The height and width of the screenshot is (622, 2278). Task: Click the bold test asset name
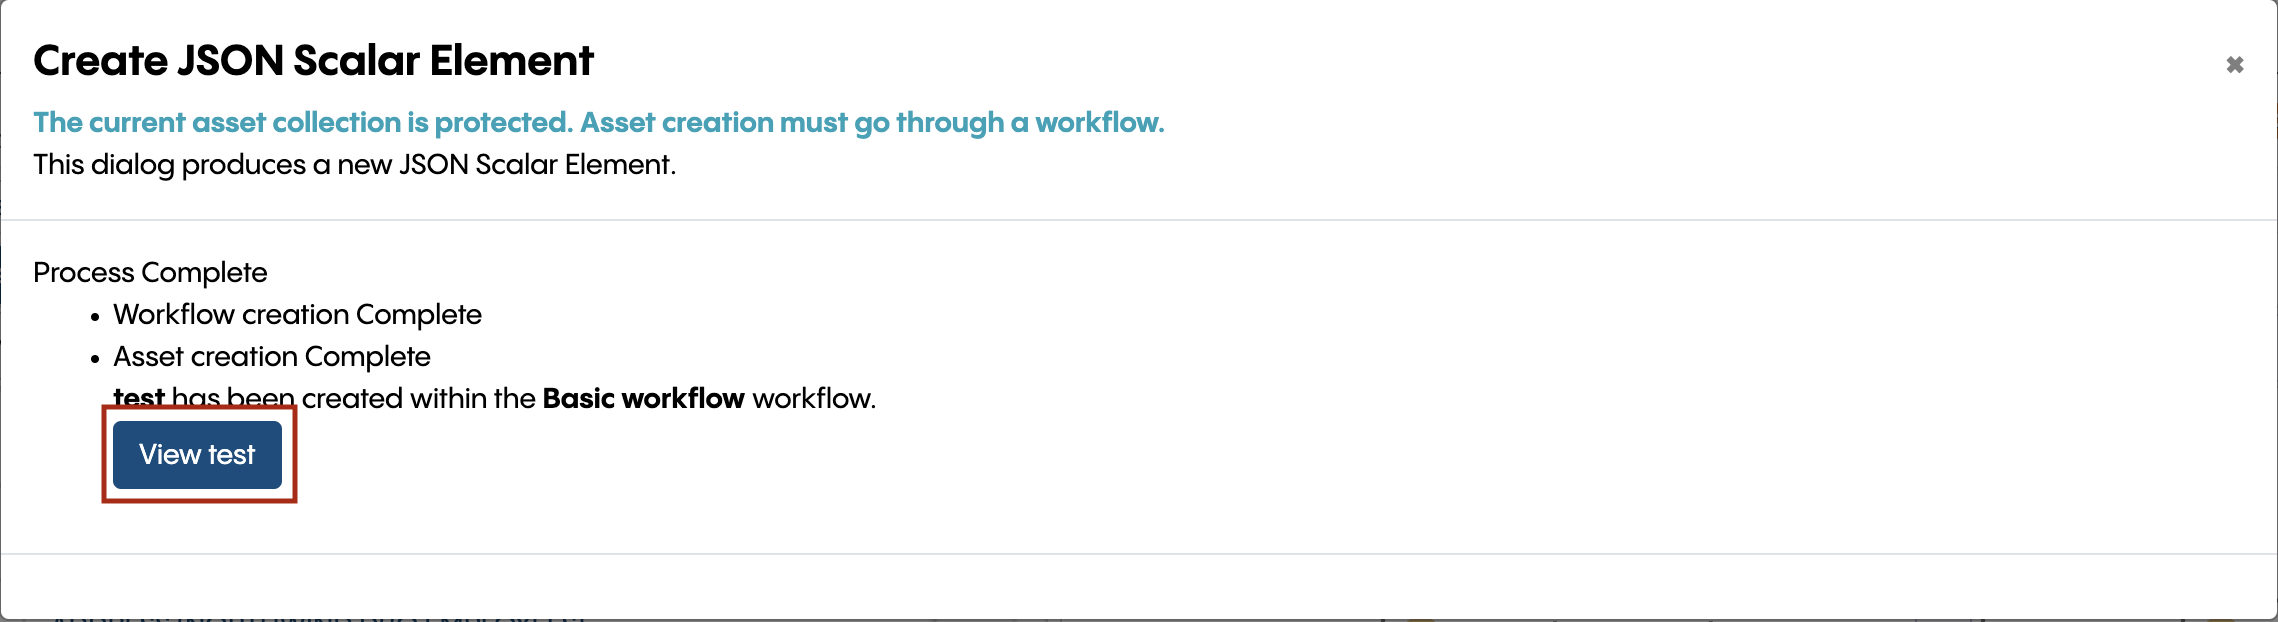coord(138,397)
